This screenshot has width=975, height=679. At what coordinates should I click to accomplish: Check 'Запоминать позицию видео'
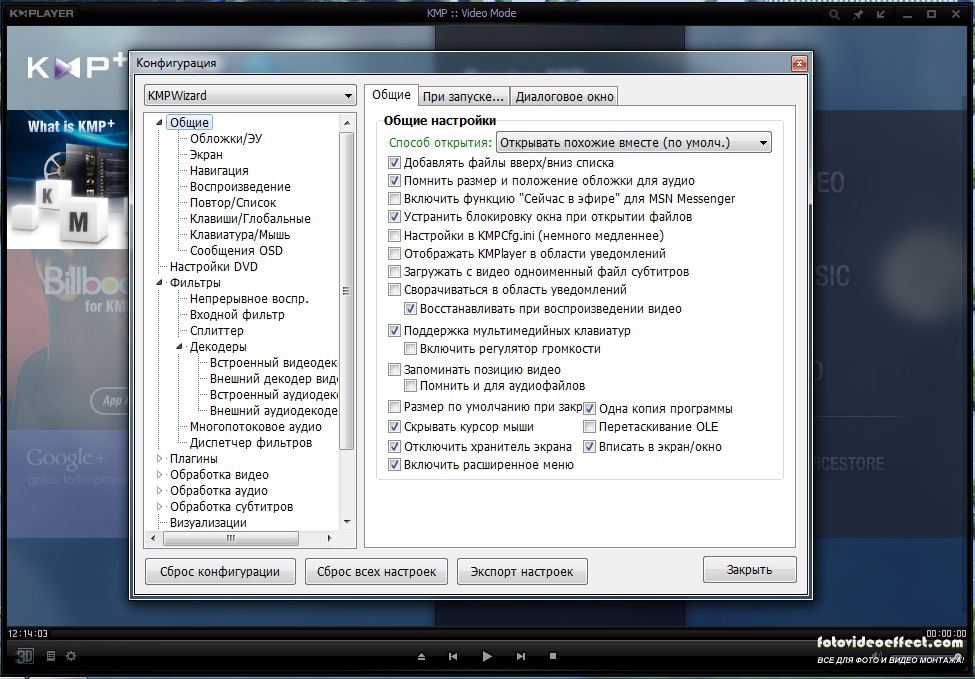pos(394,370)
